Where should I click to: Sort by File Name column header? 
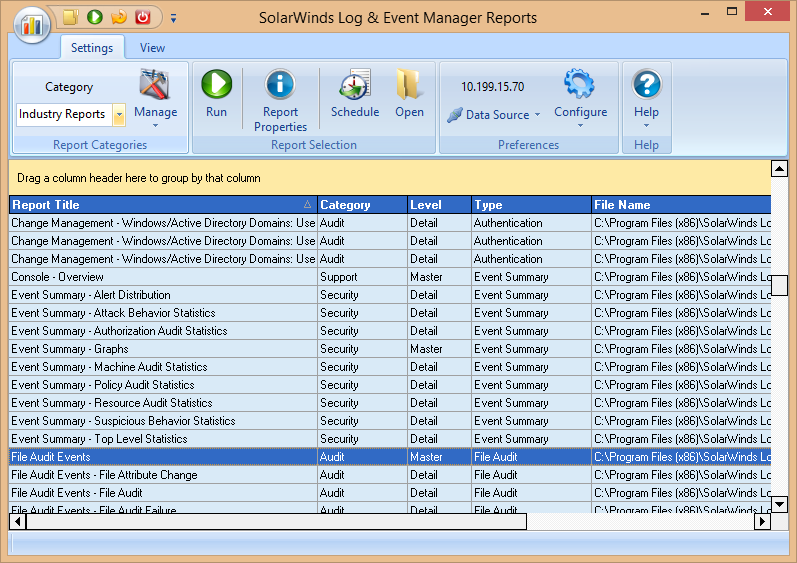682,205
